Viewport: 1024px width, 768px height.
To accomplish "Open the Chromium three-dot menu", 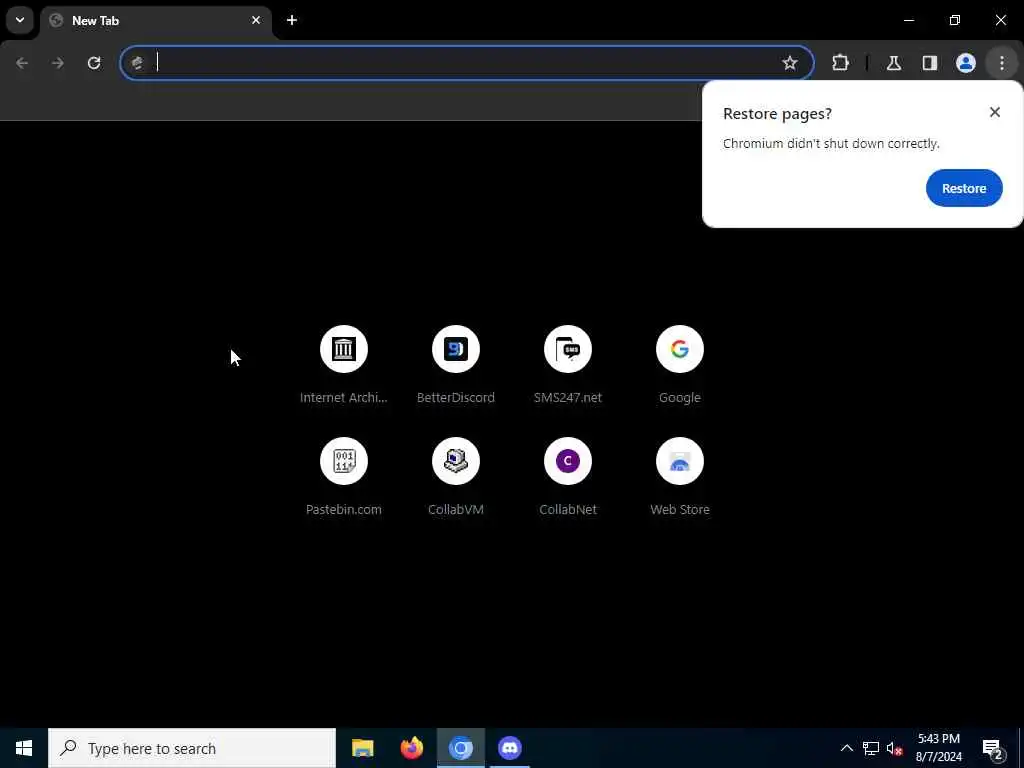I will pos(1002,63).
